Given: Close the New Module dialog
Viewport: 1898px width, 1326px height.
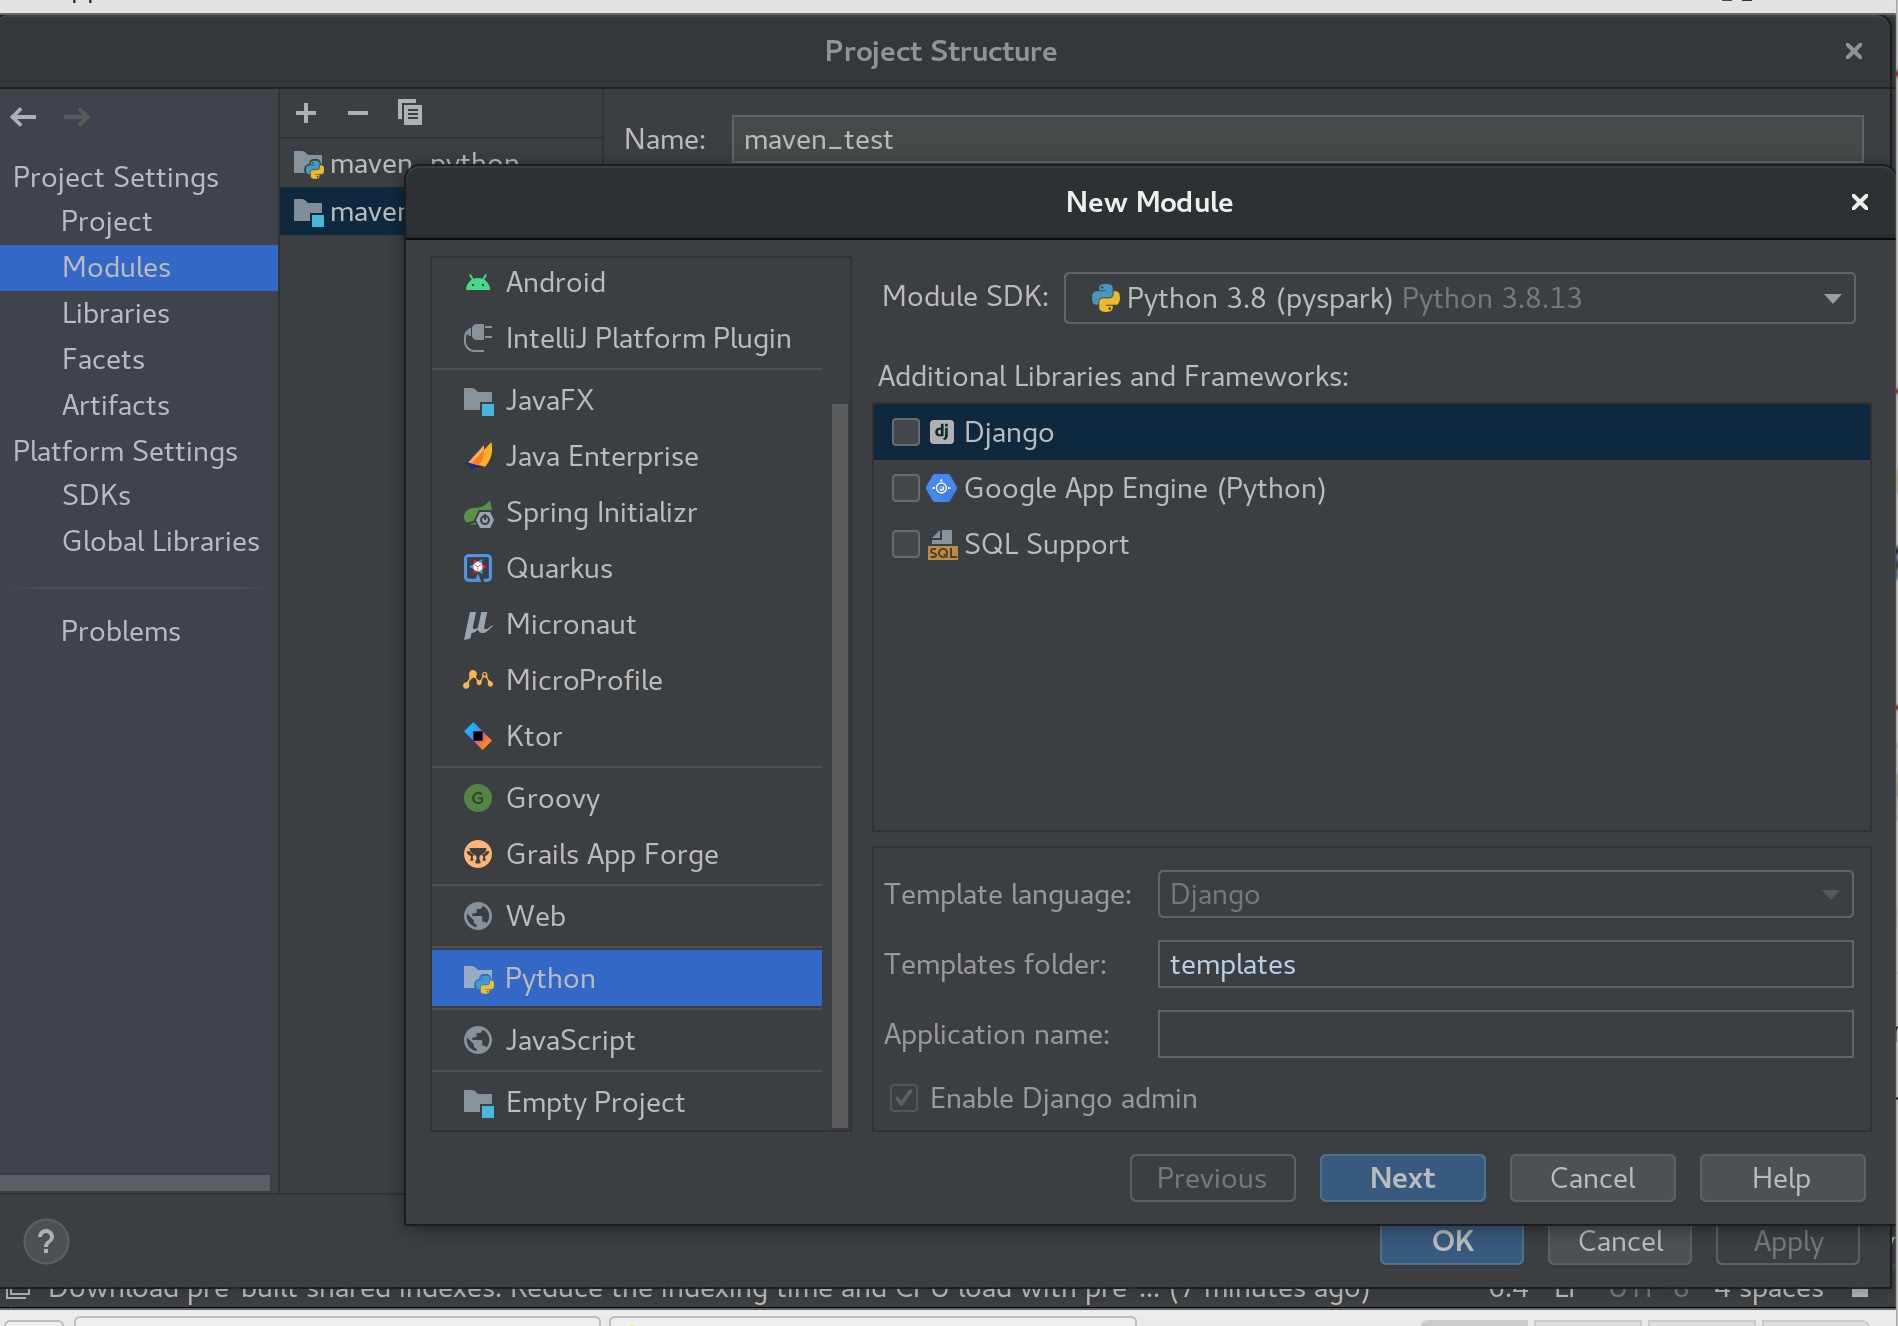Looking at the screenshot, I should (x=1860, y=202).
